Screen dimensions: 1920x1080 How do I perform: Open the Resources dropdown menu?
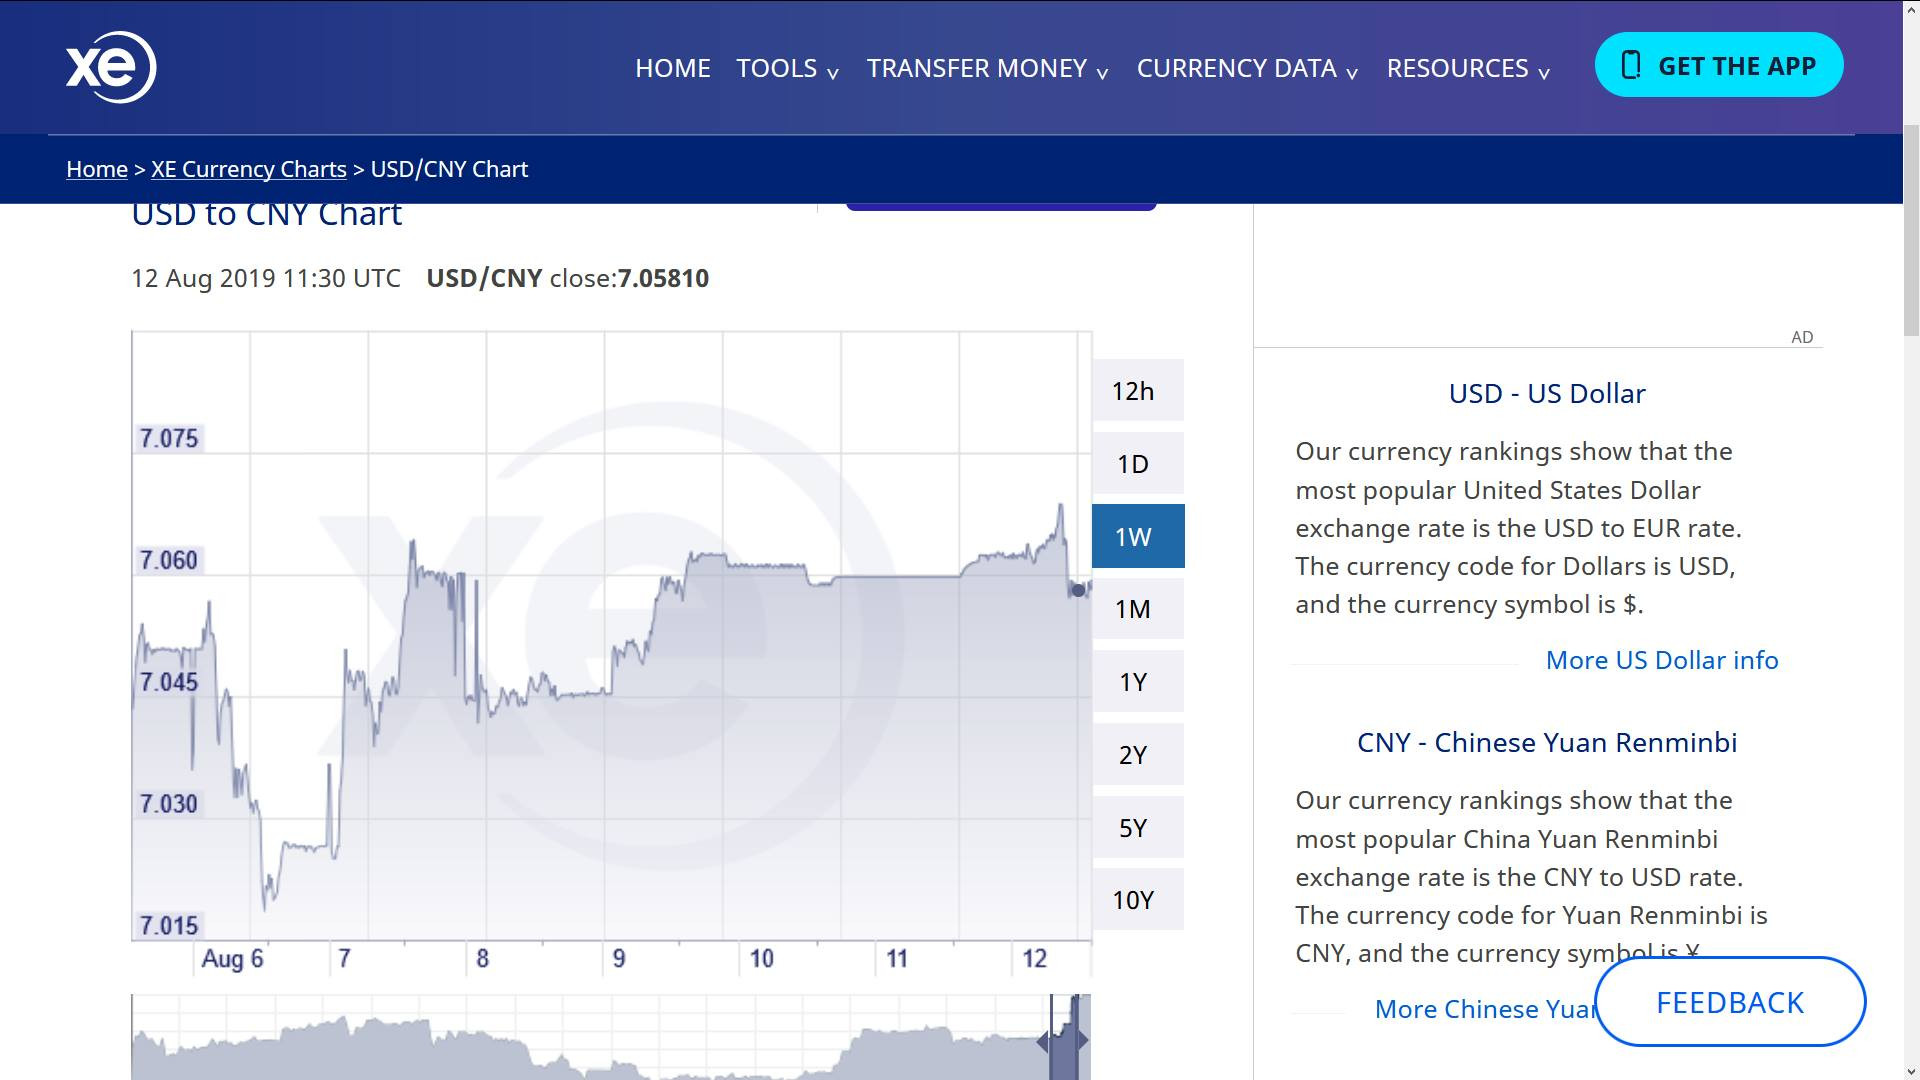pyautogui.click(x=1467, y=68)
